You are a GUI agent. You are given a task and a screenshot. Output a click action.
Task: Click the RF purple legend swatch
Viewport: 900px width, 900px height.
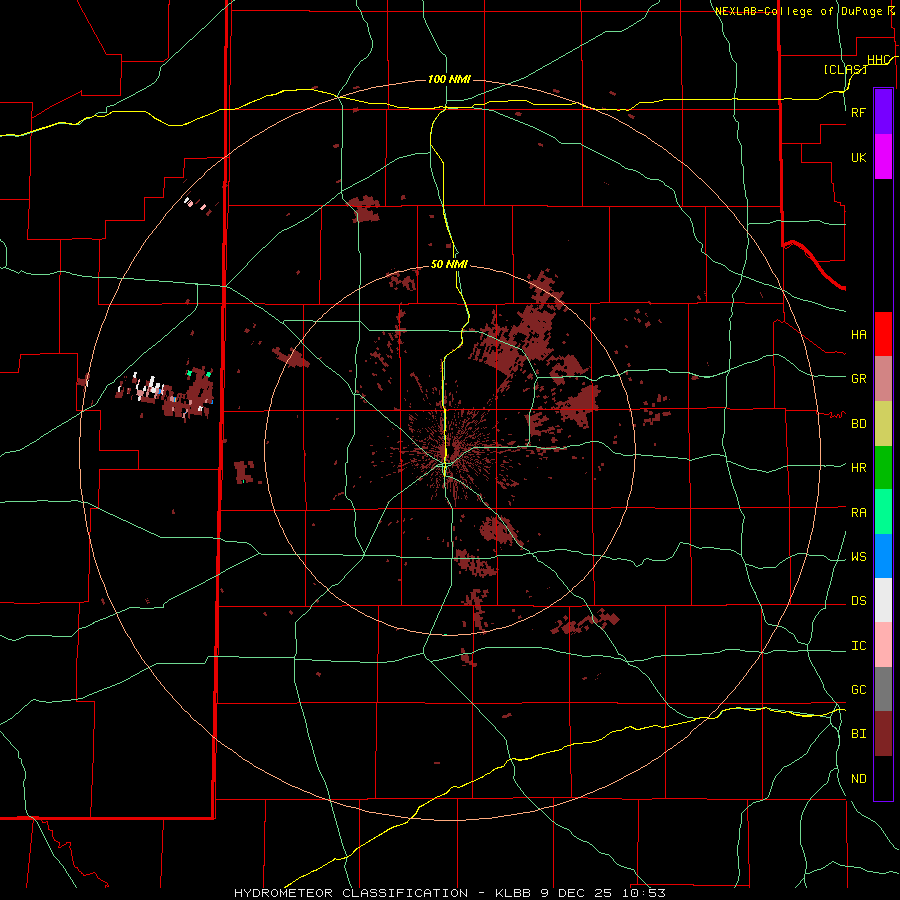[883, 112]
